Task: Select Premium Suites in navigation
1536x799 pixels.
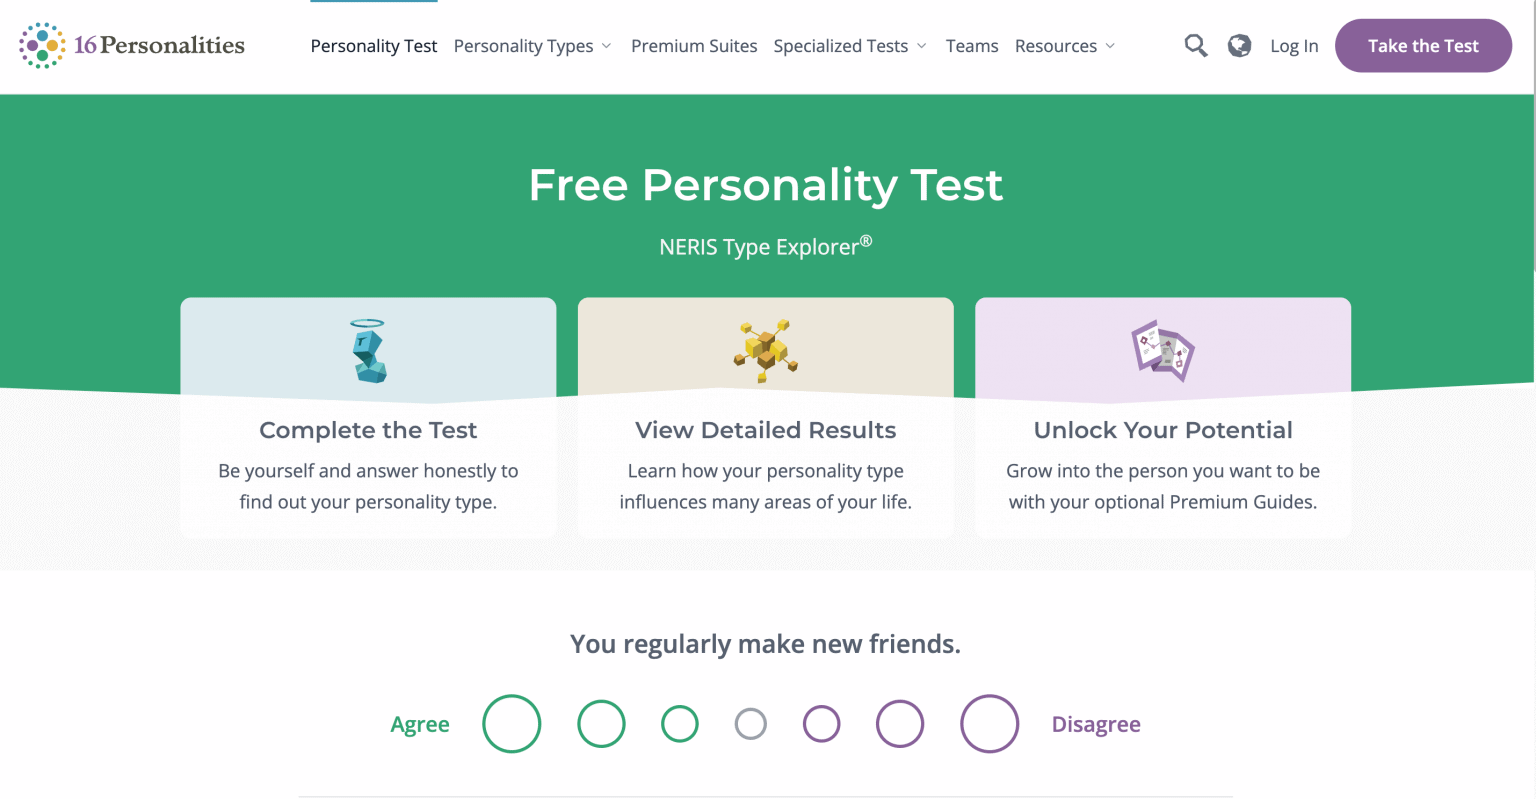Action: 694,46
